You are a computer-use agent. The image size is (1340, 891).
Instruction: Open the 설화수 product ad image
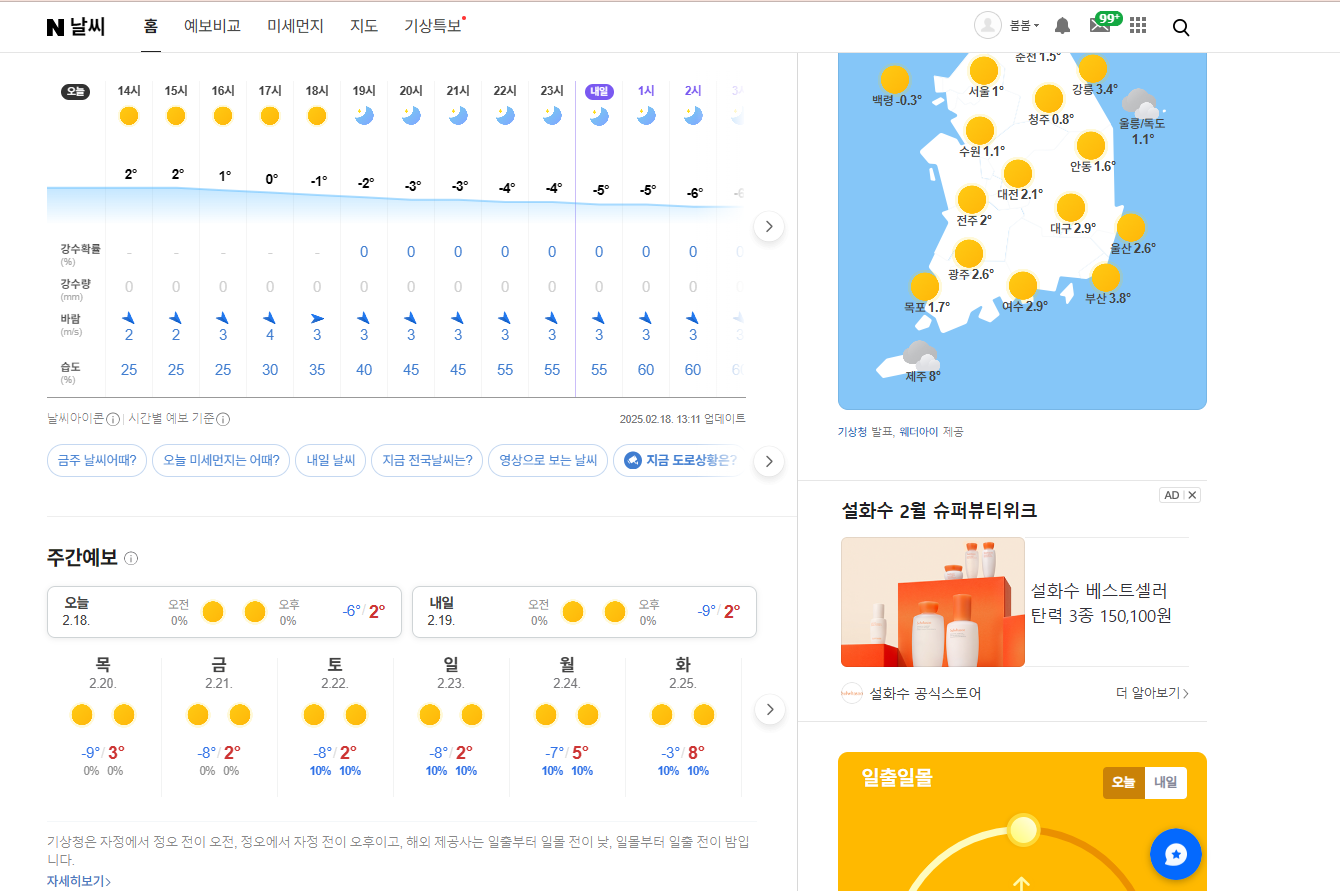coord(933,602)
